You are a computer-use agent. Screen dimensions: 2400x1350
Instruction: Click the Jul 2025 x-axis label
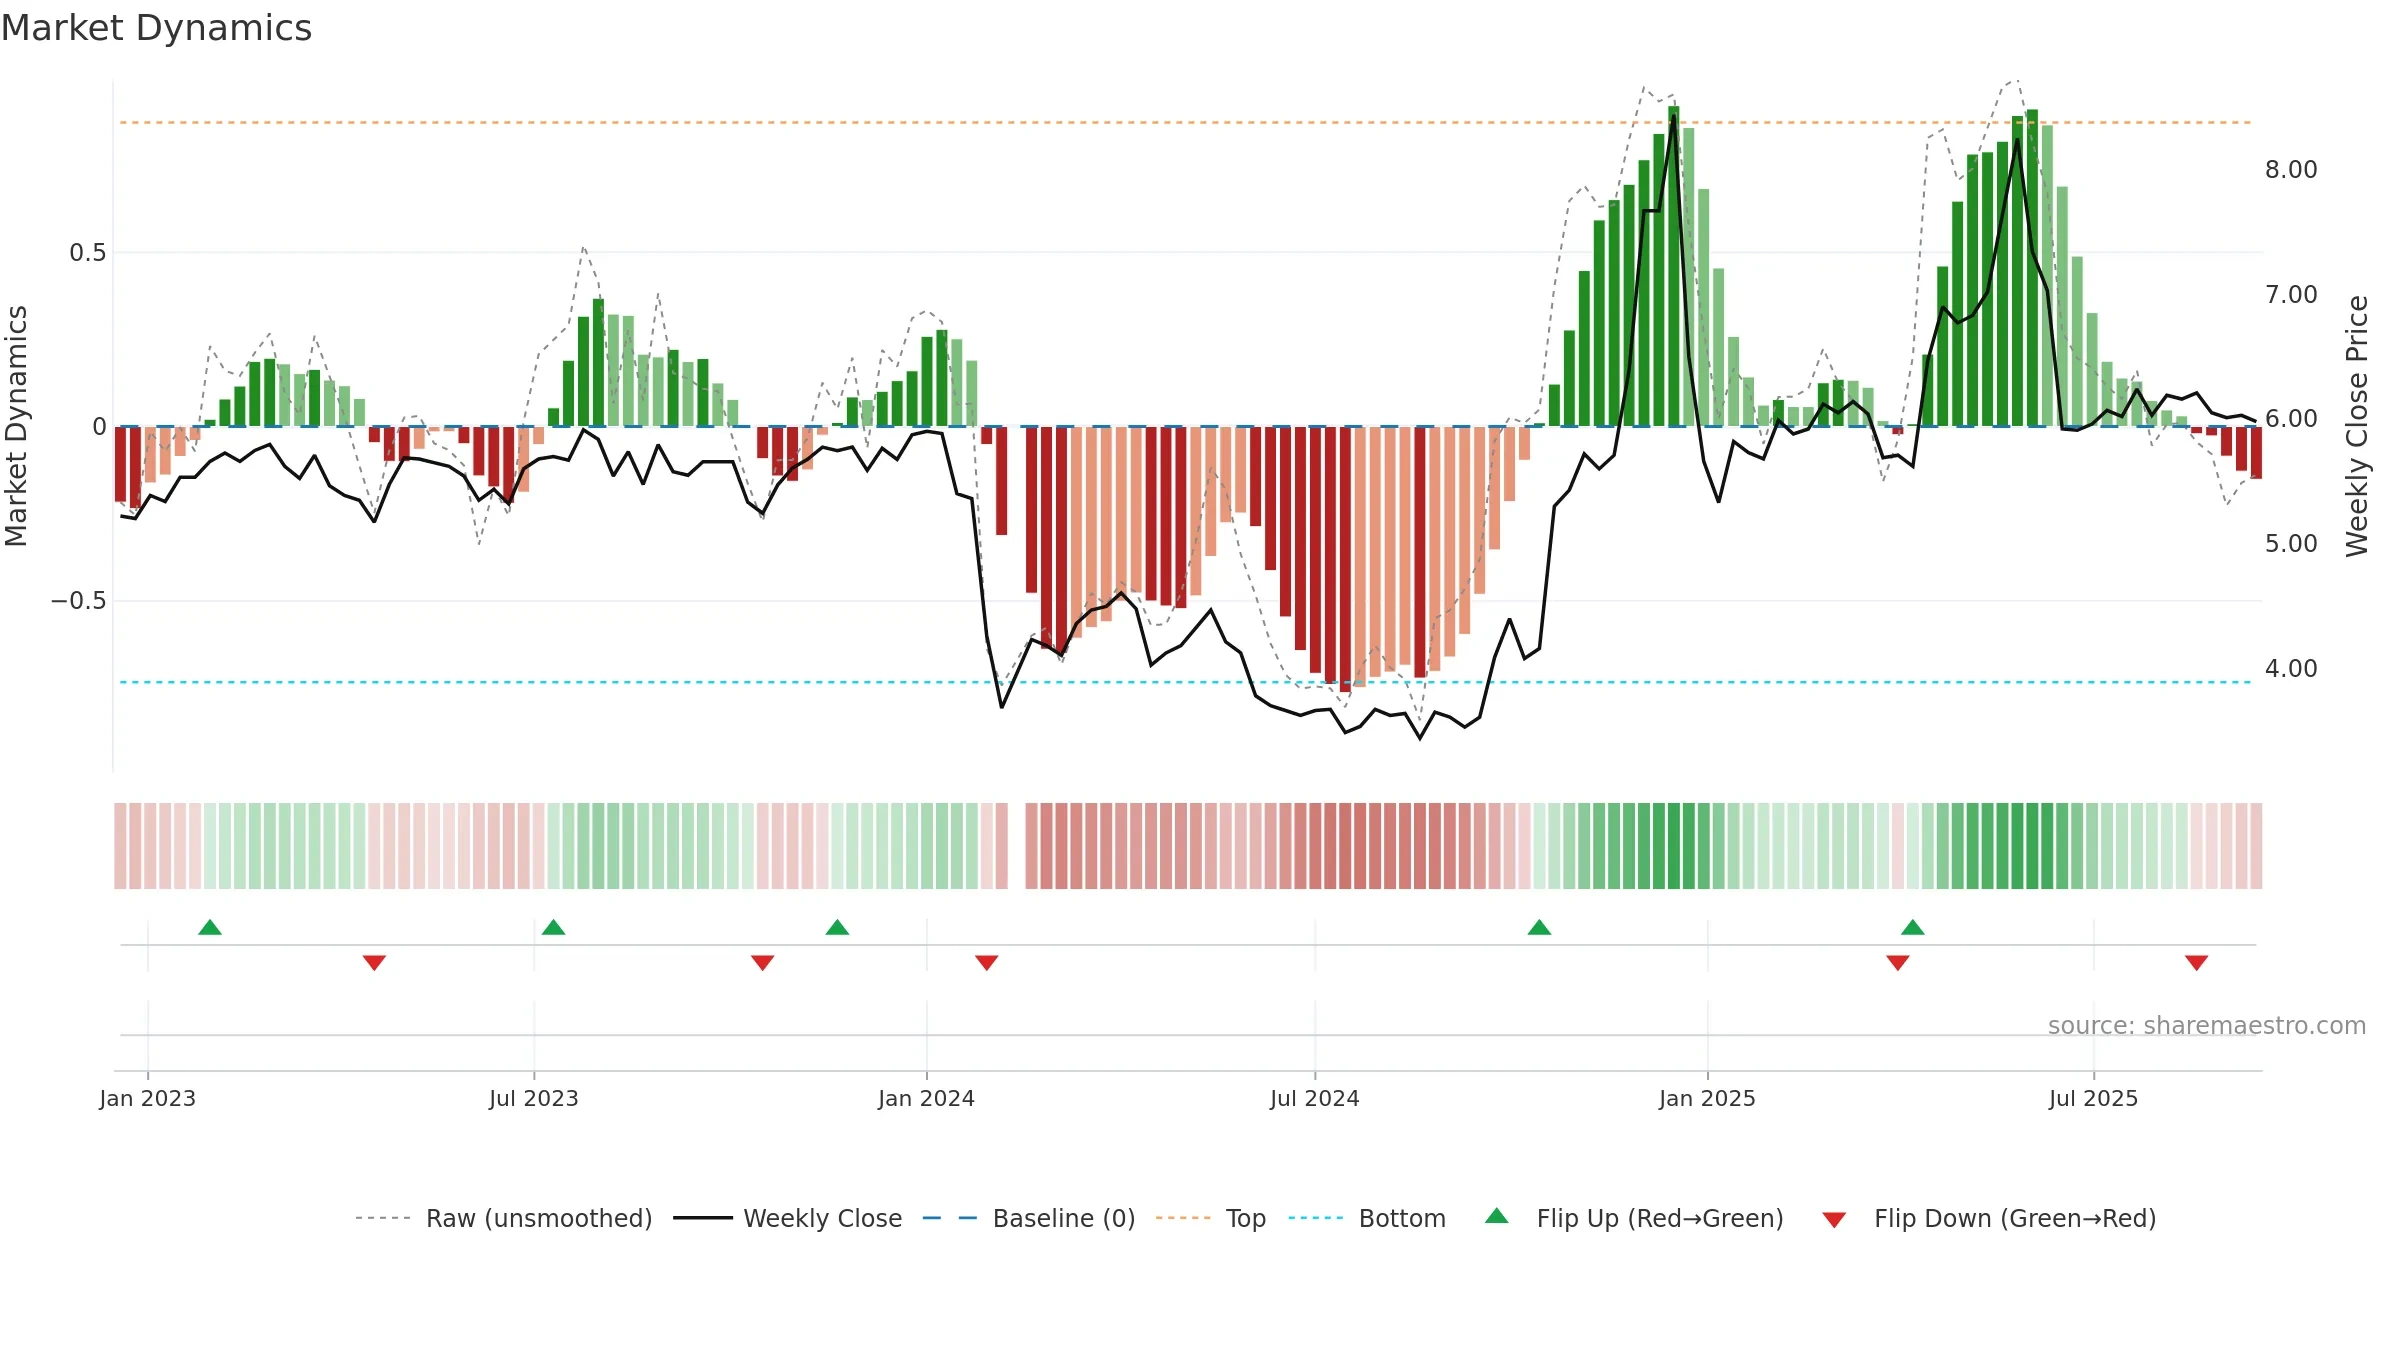click(2094, 1099)
